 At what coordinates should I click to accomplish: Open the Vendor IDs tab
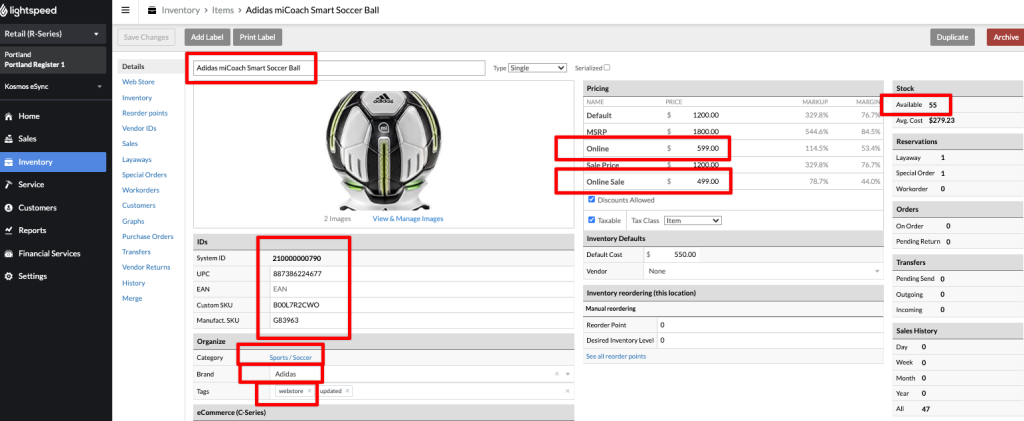139,129
